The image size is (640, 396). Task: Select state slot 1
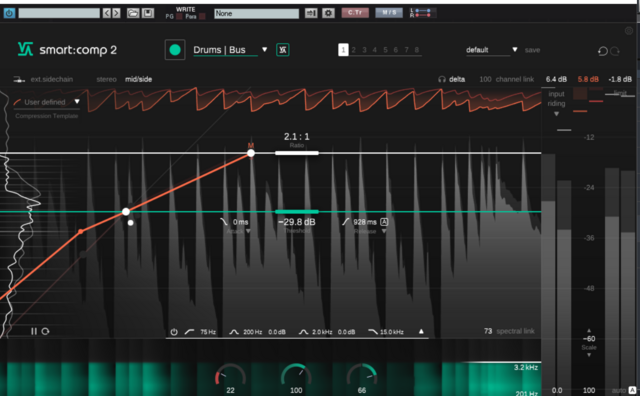[343, 50]
